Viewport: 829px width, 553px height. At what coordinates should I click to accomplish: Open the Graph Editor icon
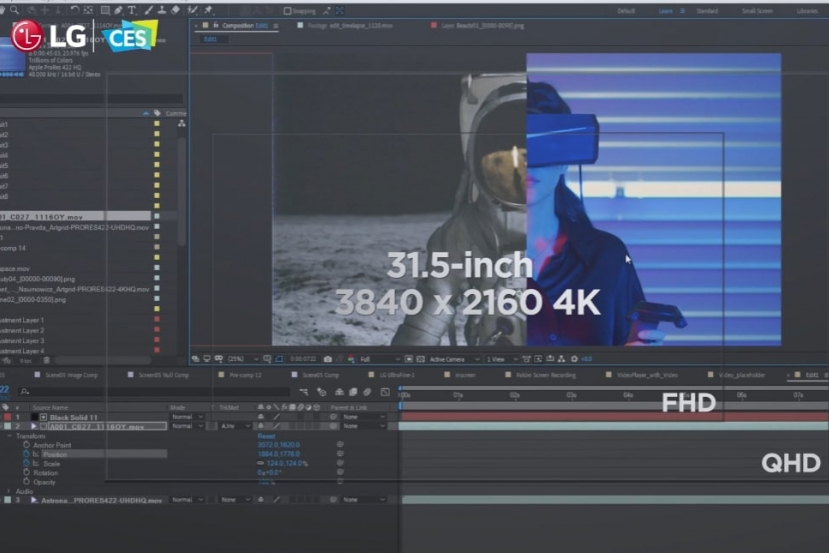click(x=385, y=392)
